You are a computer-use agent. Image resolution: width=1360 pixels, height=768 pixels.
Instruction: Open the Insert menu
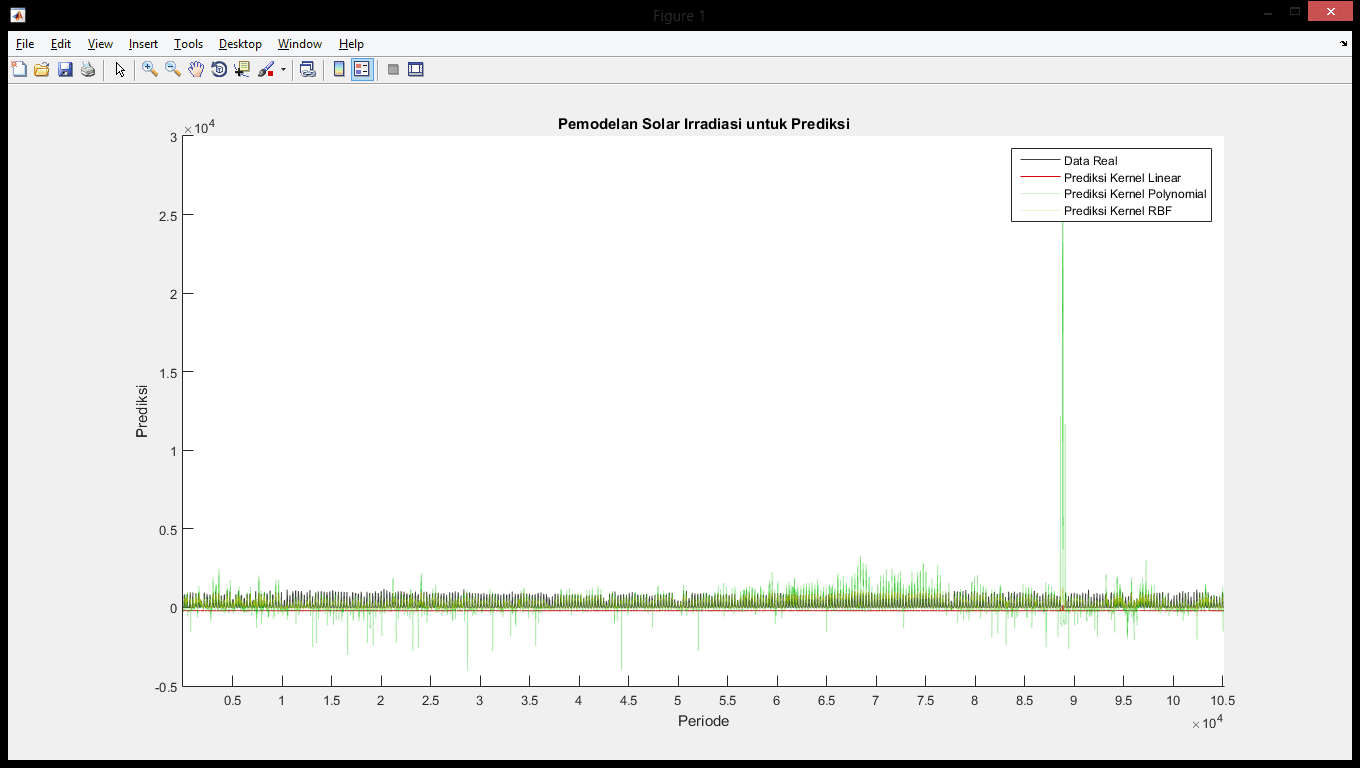pos(143,44)
